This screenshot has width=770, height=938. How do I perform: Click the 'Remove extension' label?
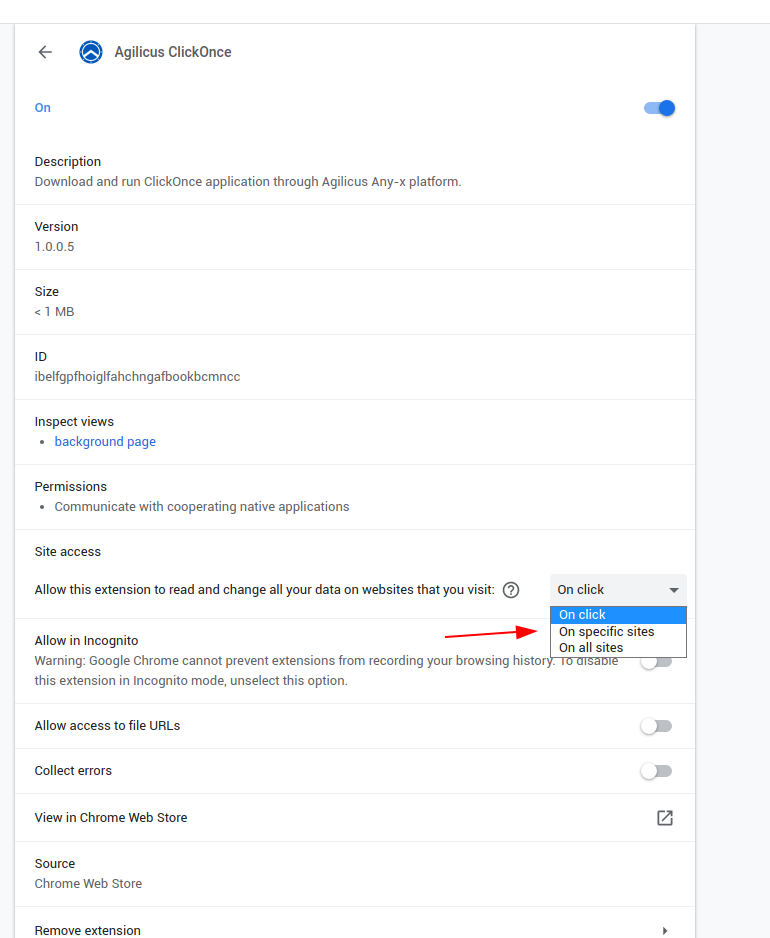(88, 931)
